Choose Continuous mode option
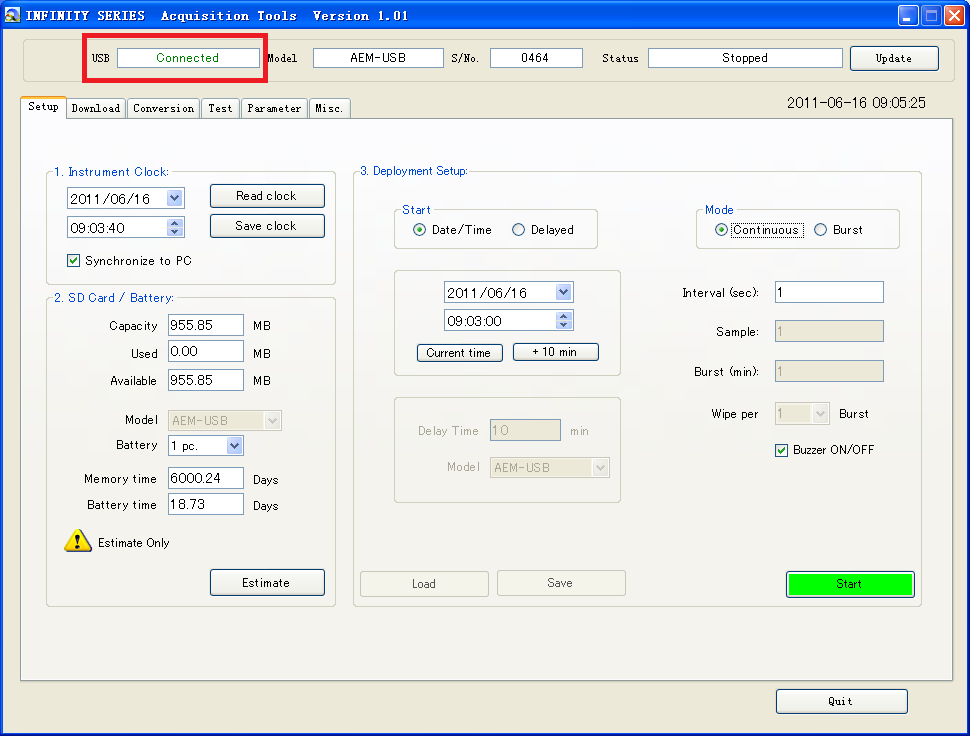Image resolution: width=970 pixels, height=736 pixels. (x=721, y=230)
